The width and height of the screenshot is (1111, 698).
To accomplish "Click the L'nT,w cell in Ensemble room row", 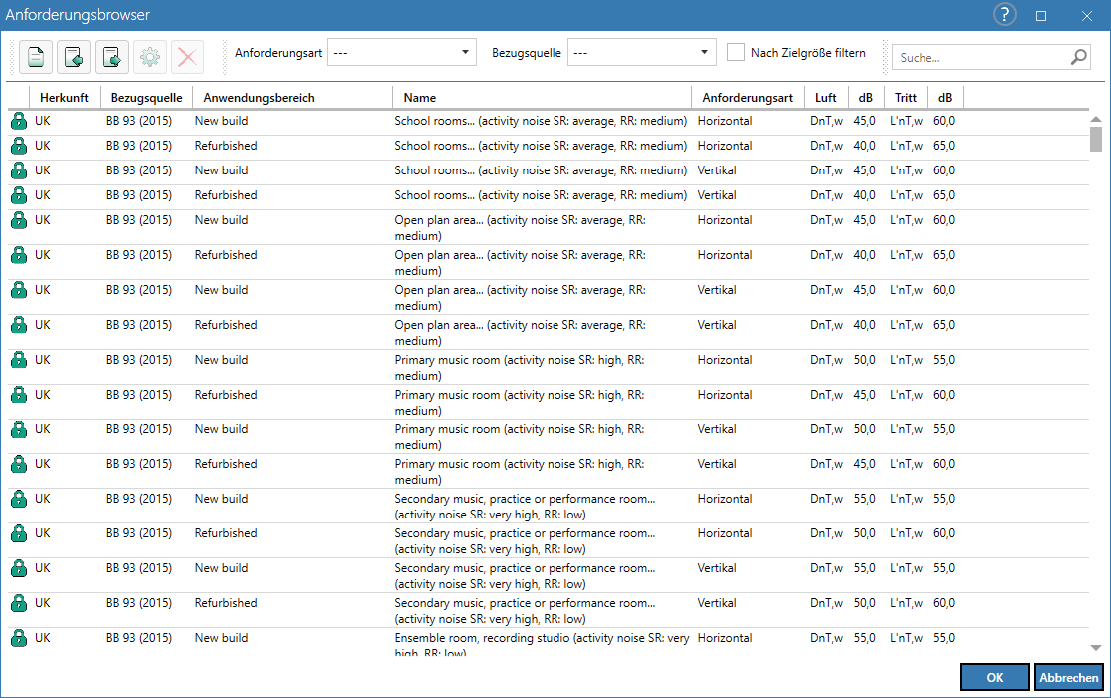I will (906, 638).
